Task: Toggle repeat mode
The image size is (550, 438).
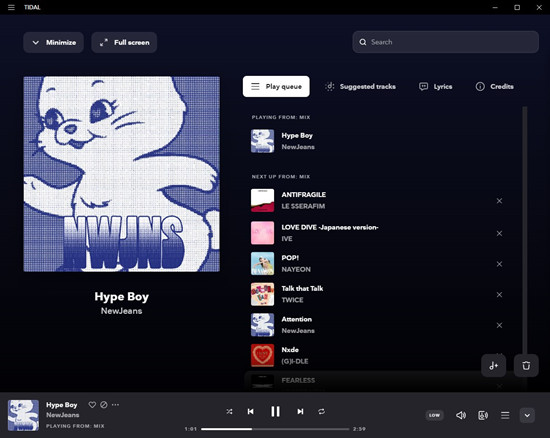Action: tap(321, 411)
